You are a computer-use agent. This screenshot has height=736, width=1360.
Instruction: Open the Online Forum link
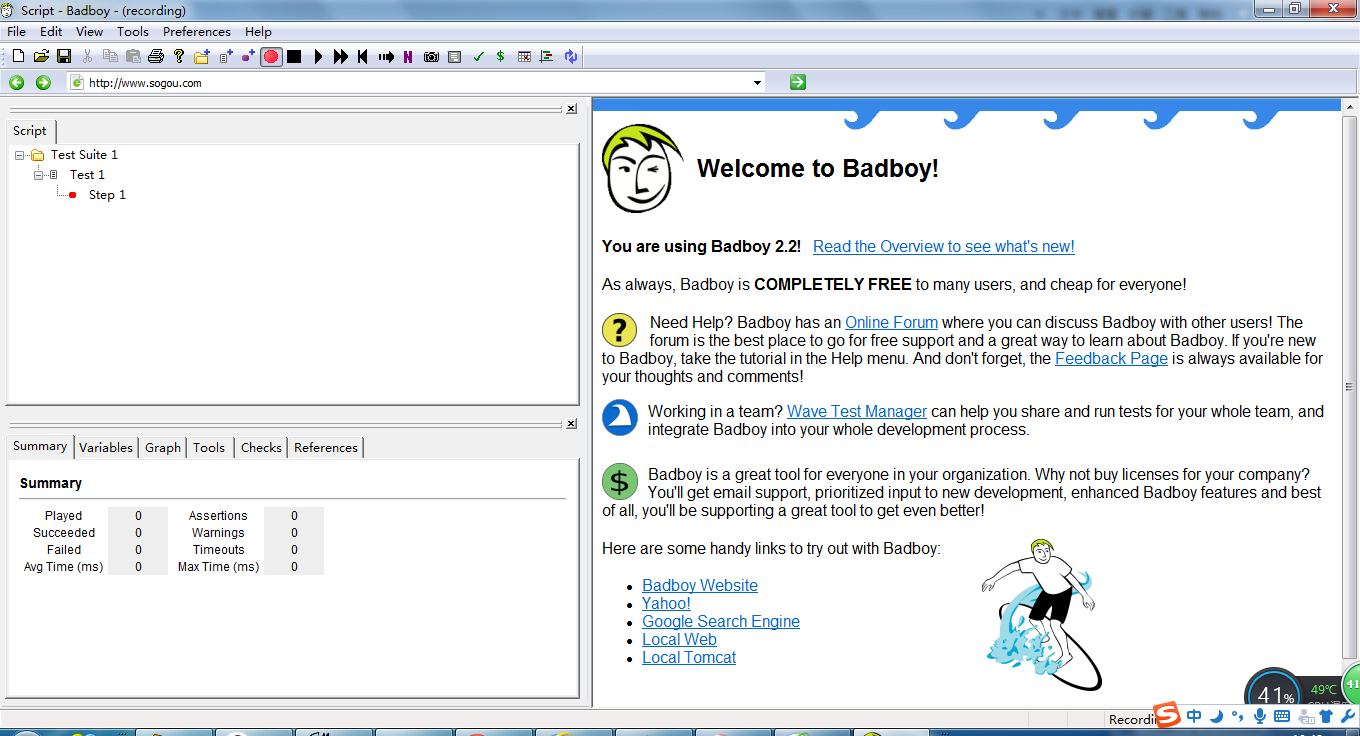click(x=891, y=322)
